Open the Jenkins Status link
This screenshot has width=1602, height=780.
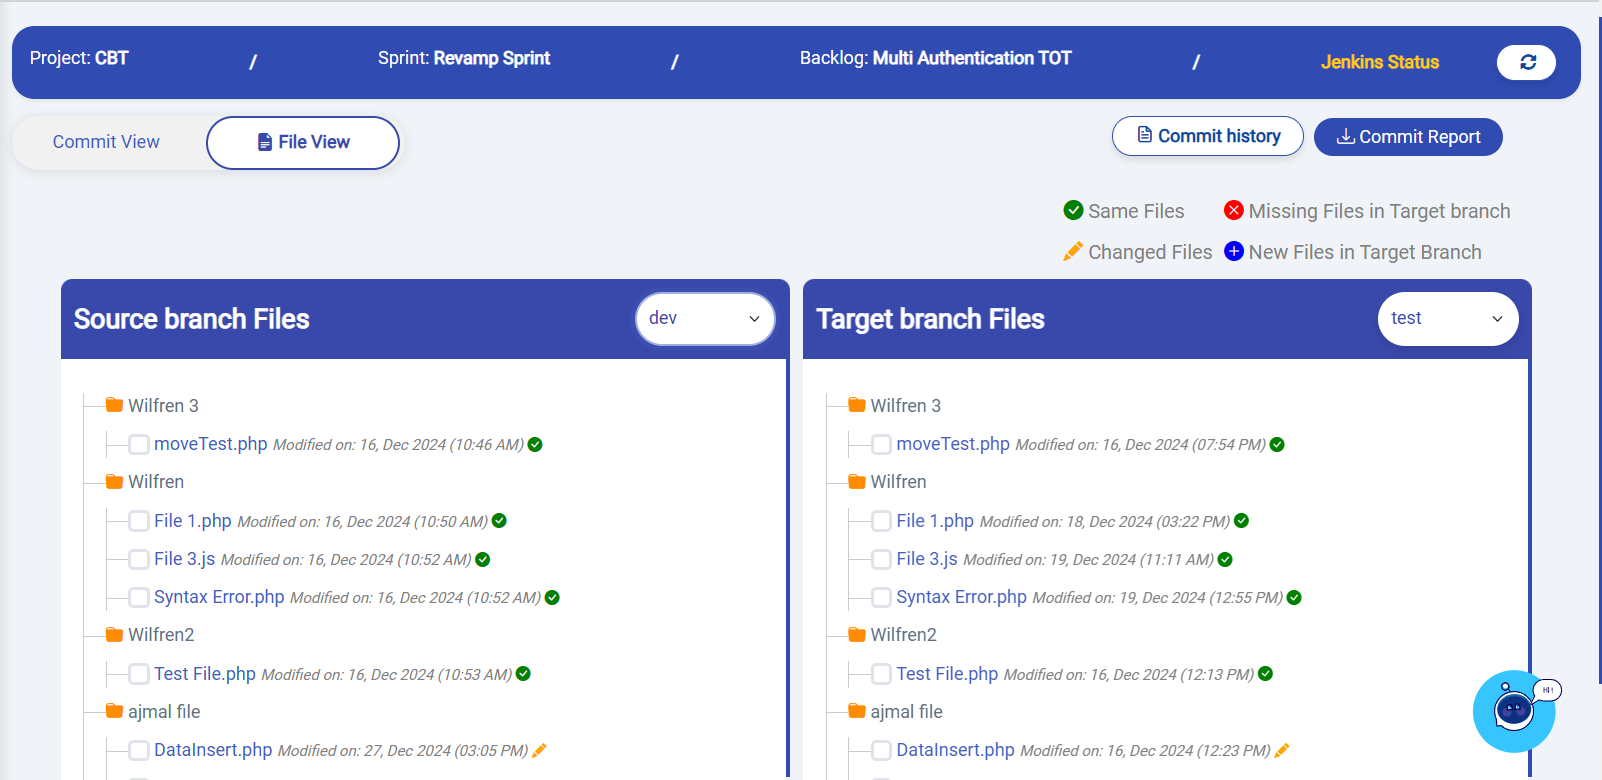pos(1379,62)
